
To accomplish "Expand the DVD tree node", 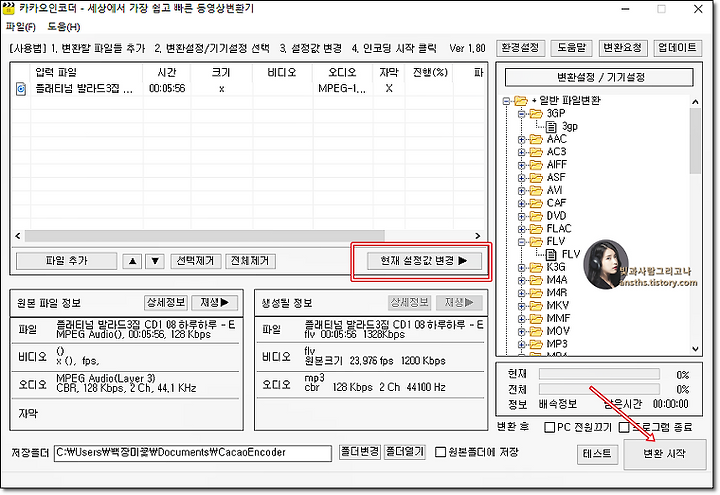I will pos(521,216).
